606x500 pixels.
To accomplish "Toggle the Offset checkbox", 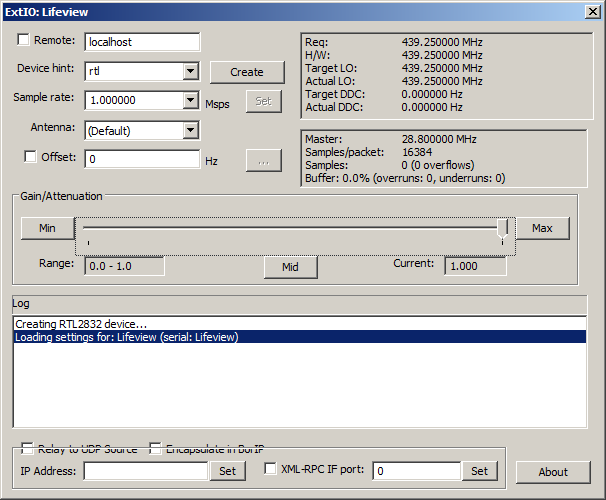I will click(x=30, y=157).
